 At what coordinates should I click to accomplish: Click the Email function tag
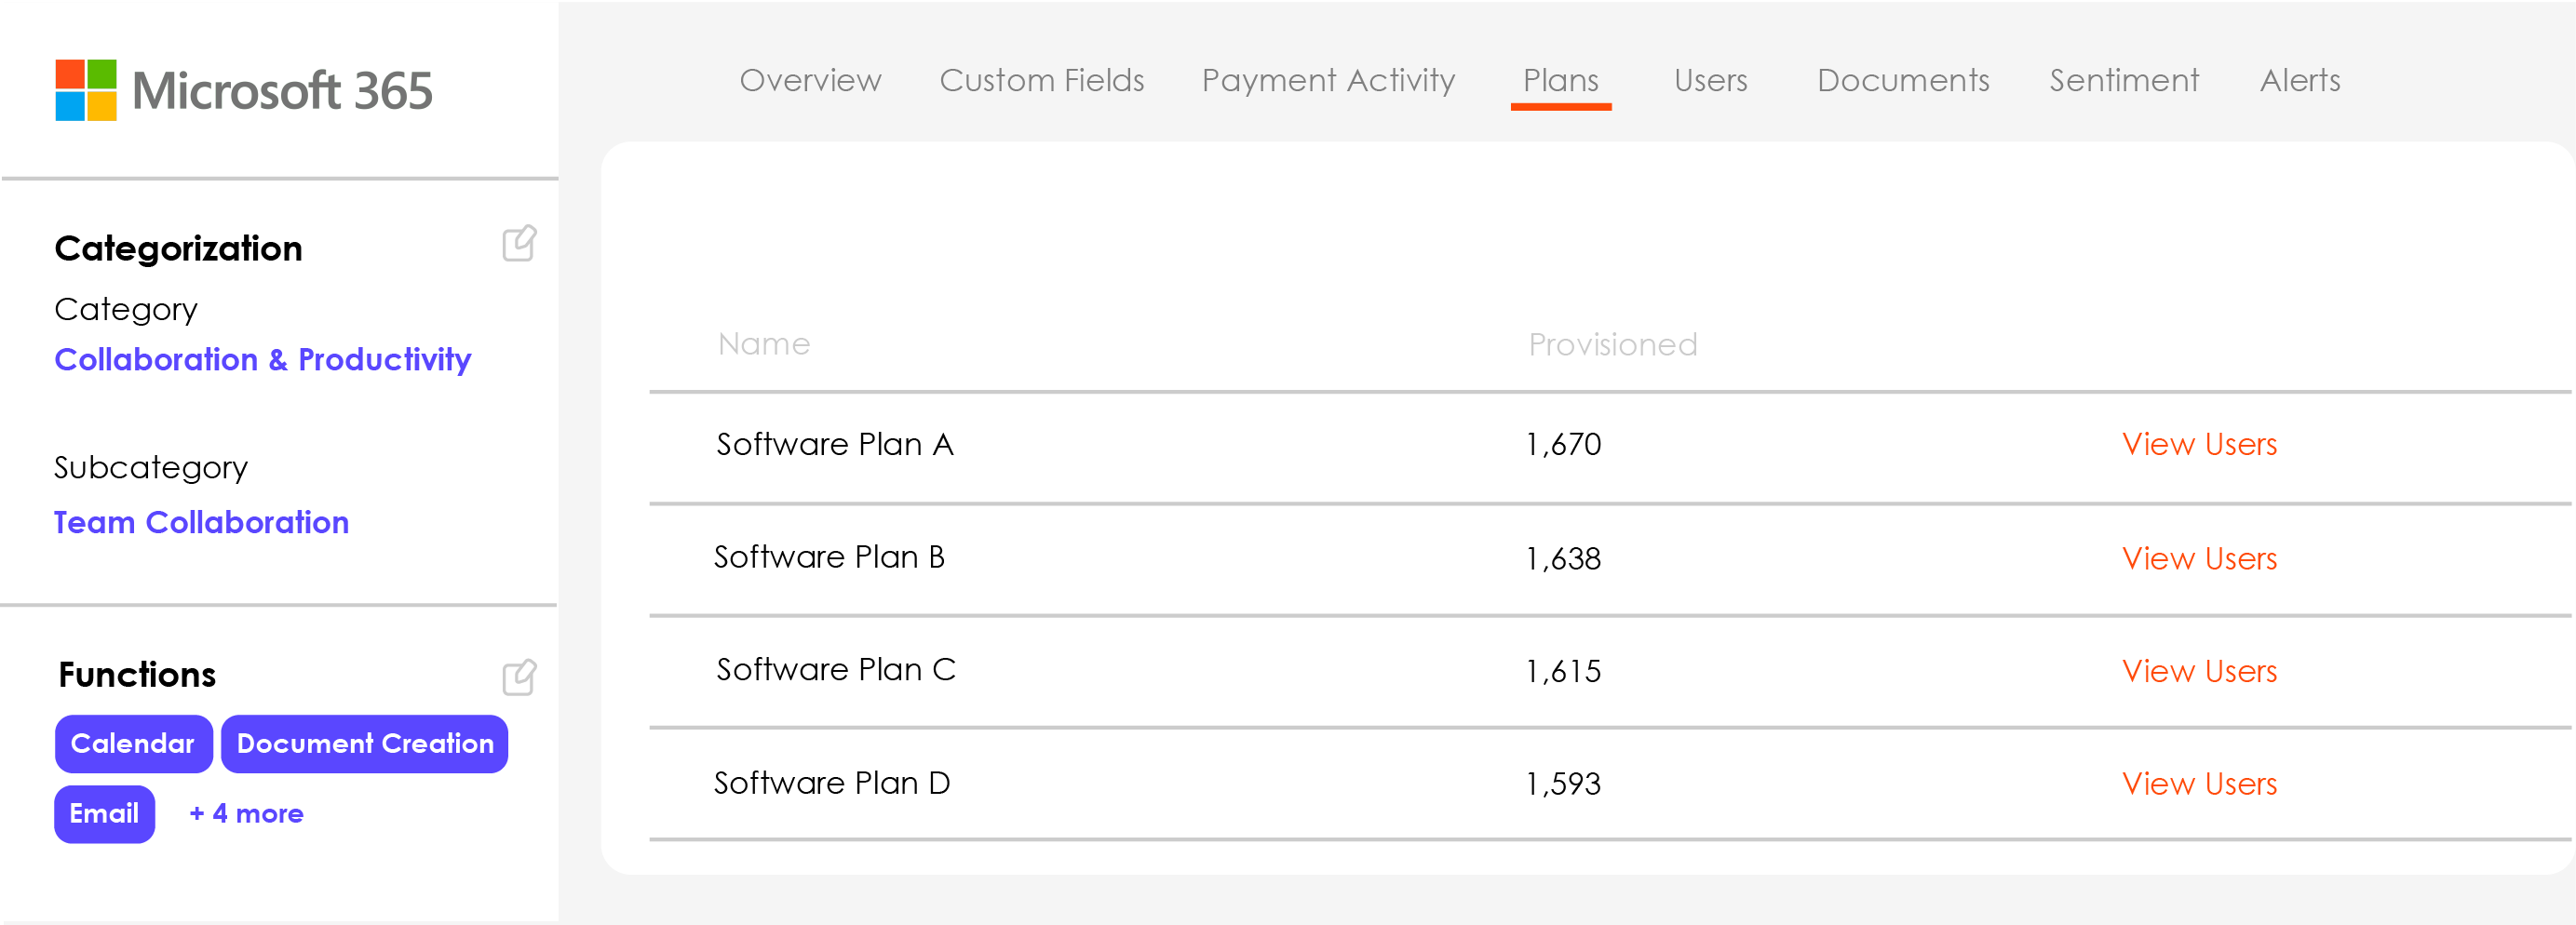(x=104, y=814)
